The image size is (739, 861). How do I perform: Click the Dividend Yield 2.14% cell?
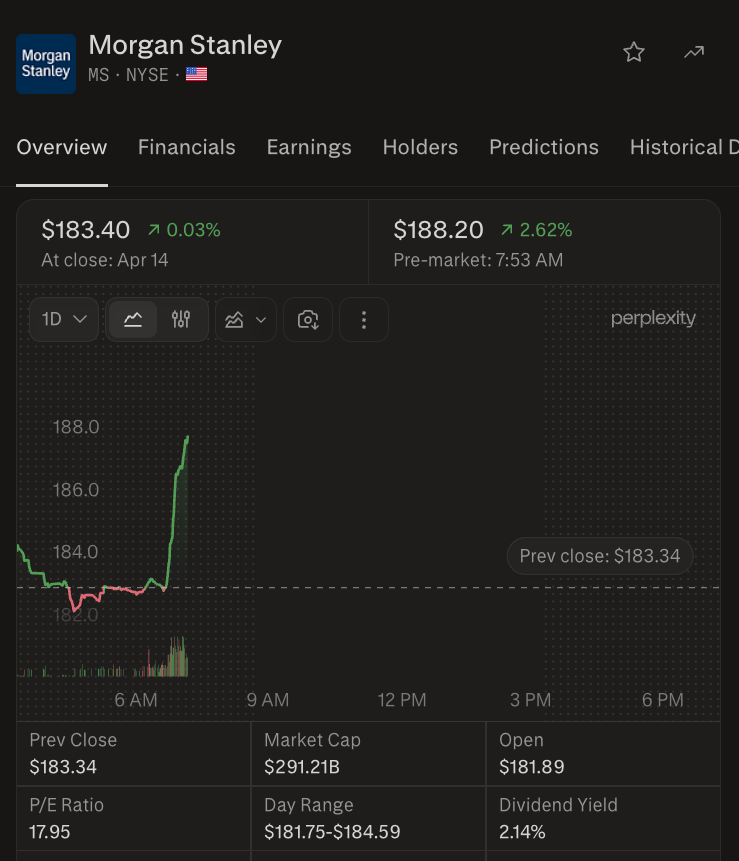coord(603,818)
